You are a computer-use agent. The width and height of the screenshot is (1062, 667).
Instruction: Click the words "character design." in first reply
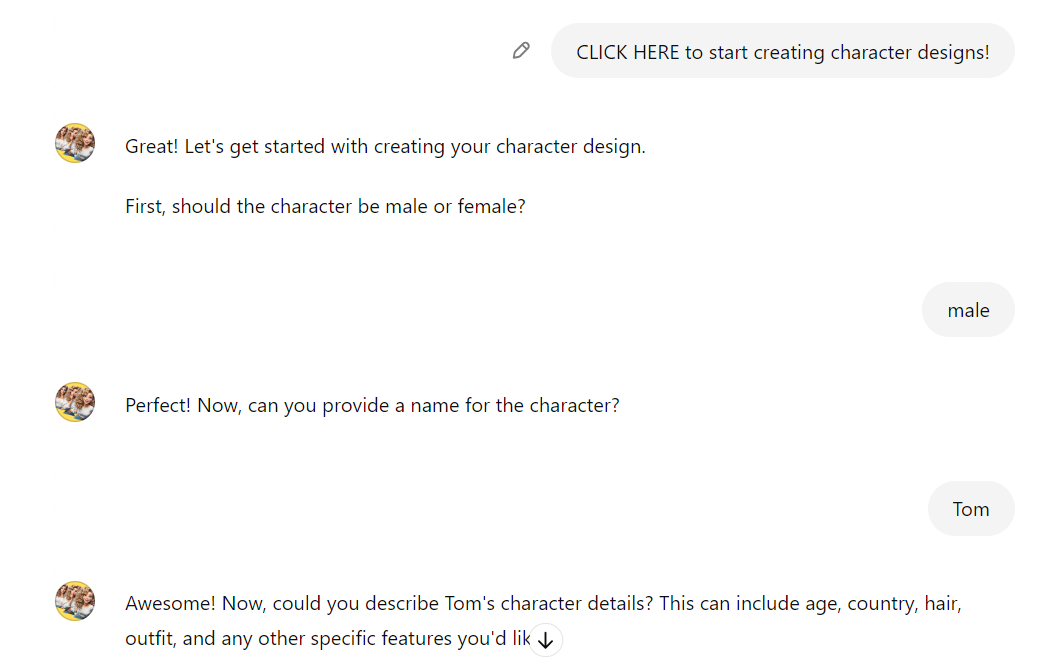click(x=570, y=147)
